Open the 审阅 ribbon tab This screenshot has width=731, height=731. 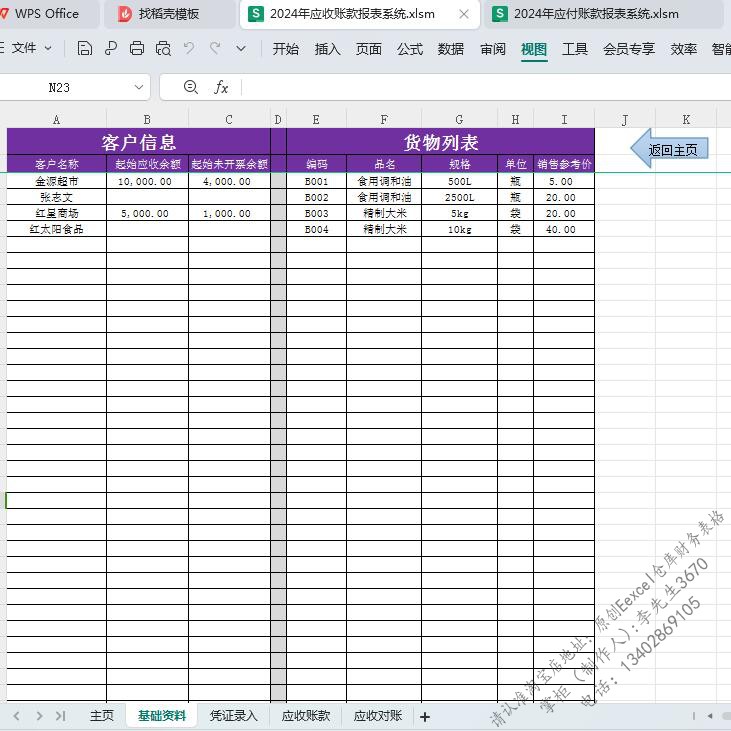pos(493,49)
